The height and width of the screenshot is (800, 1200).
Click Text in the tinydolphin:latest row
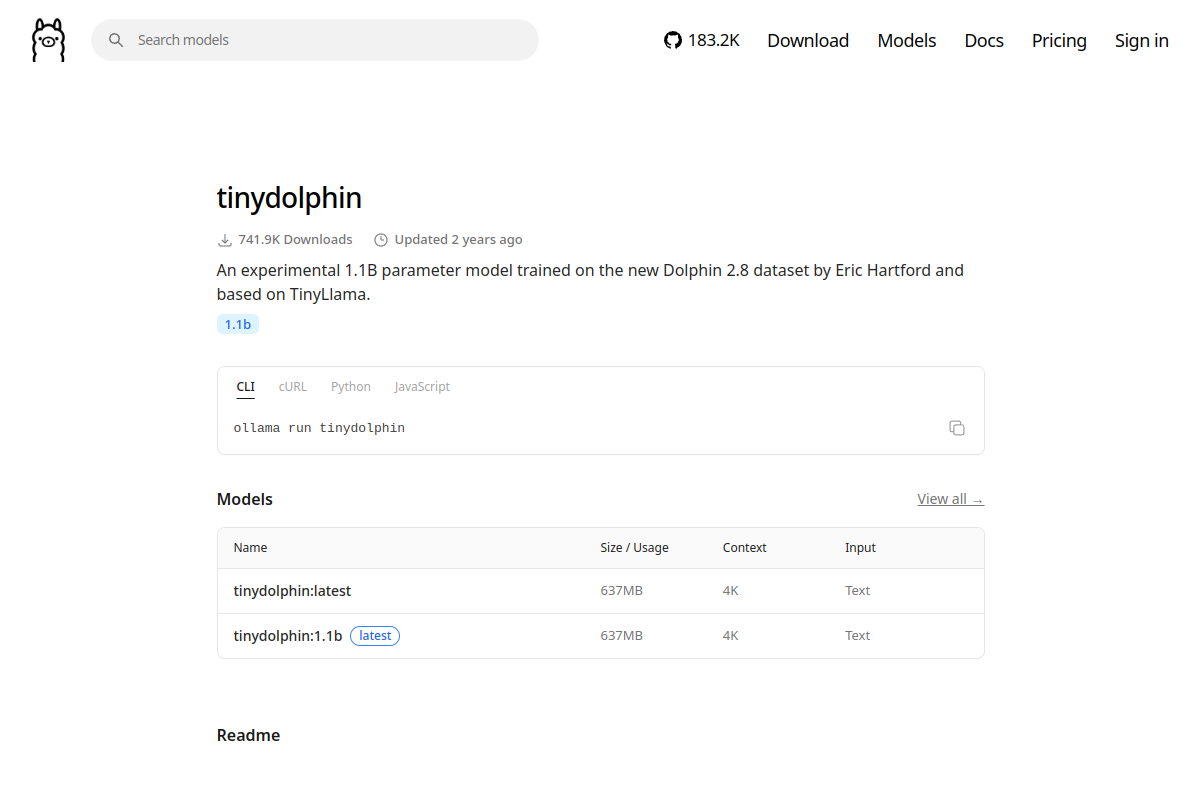click(x=858, y=591)
